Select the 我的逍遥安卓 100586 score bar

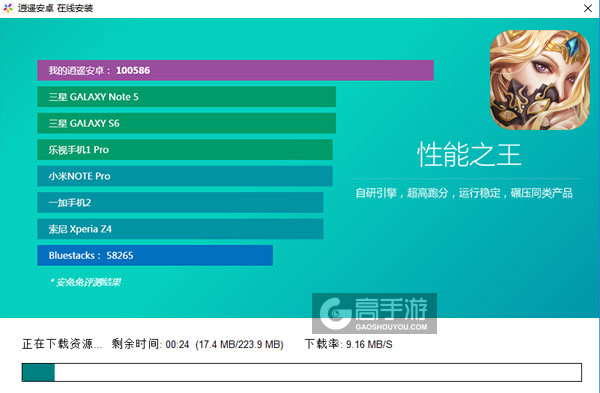pyautogui.click(x=235, y=70)
